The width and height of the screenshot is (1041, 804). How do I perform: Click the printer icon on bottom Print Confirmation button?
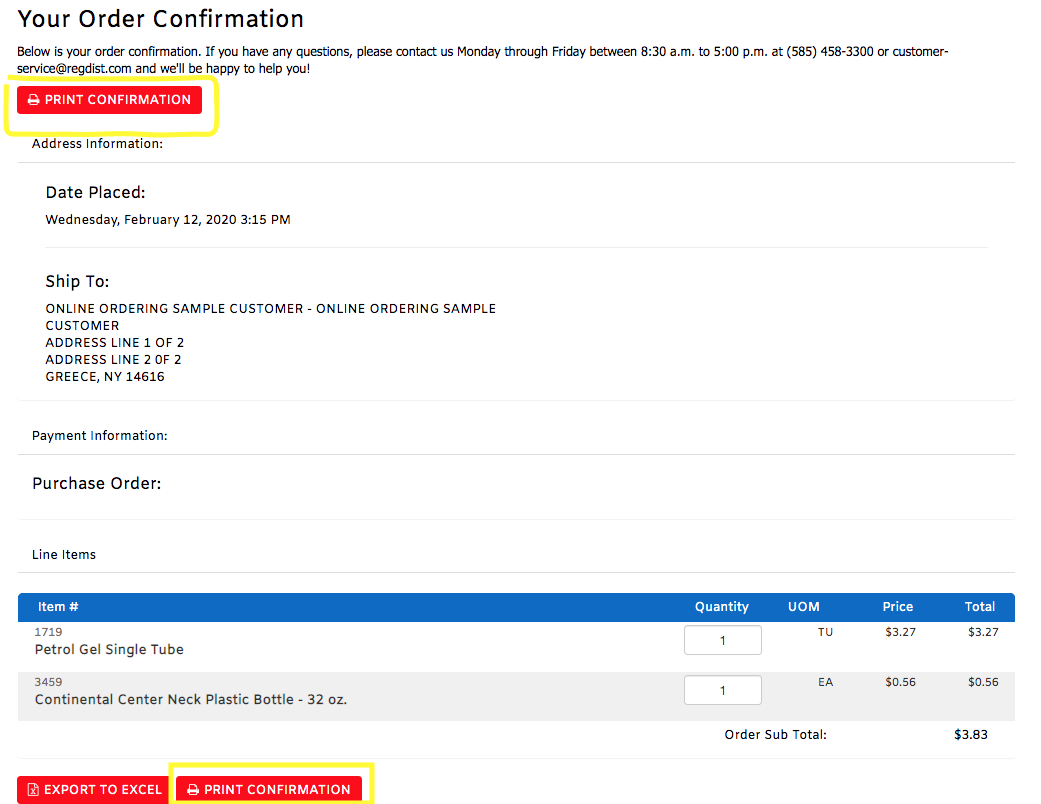[193, 789]
